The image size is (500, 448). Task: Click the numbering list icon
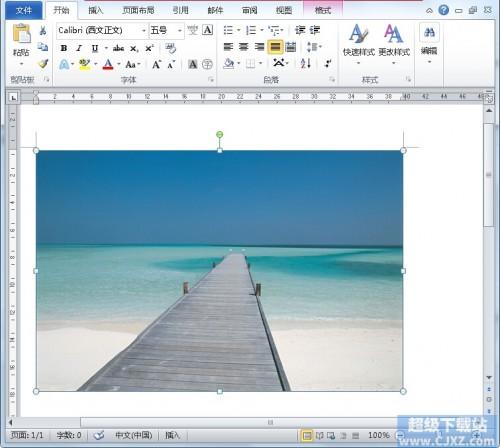pyautogui.click(x=251, y=30)
